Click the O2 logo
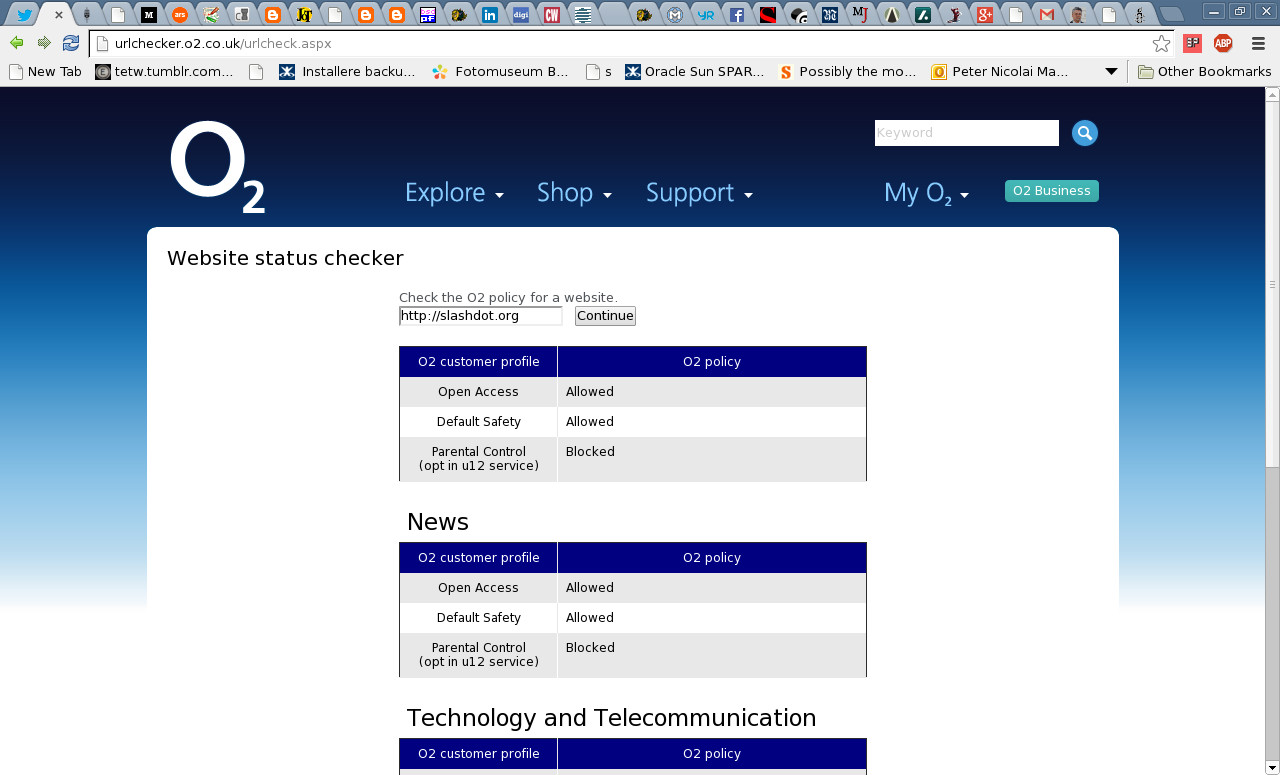 [217, 168]
